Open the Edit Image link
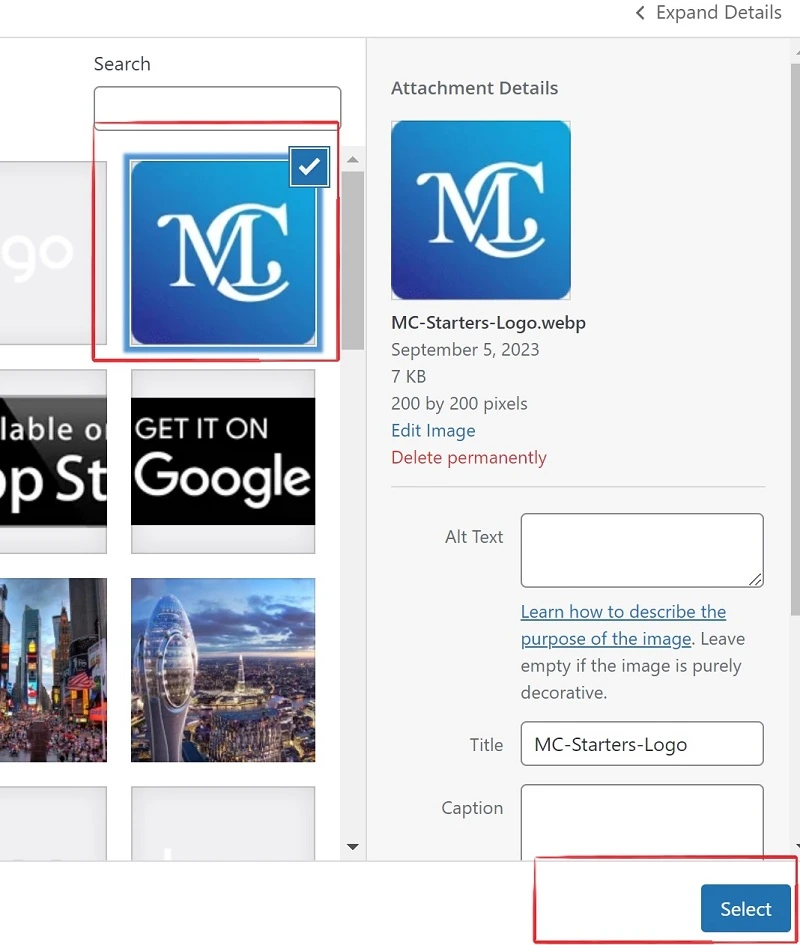Screen dimensions: 800x945 coord(433,430)
